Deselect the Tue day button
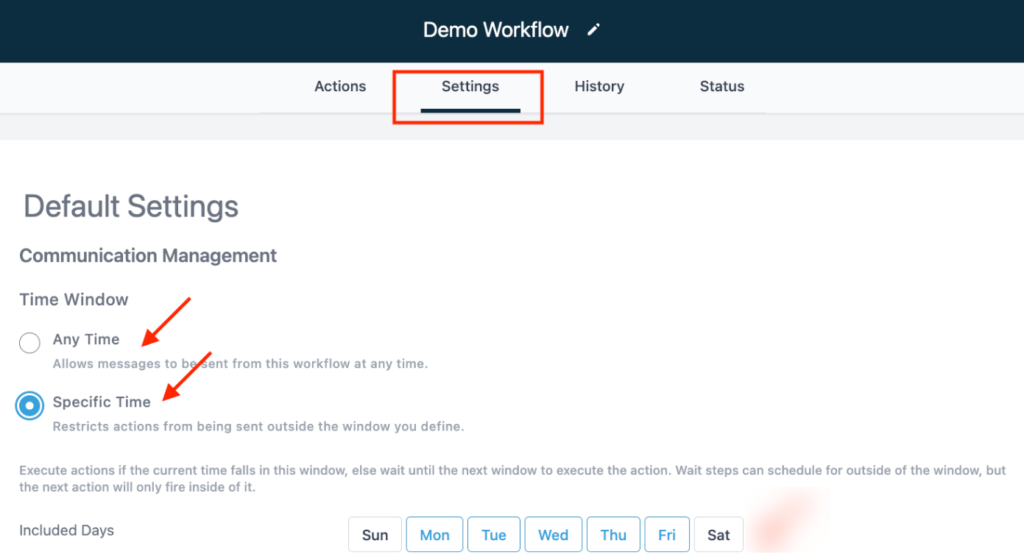Viewport: 1024px width, 560px height. [x=494, y=535]
